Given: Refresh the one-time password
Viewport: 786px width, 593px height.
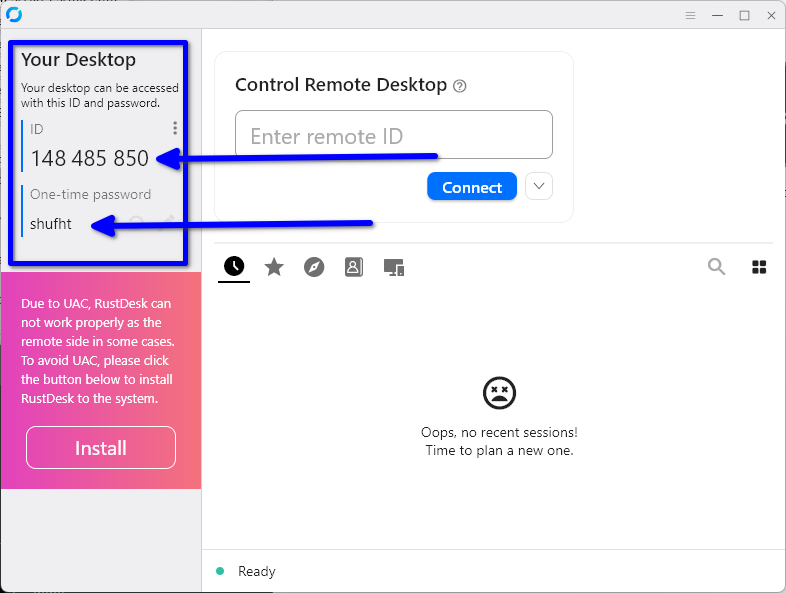Looking at the screenshot, I should pyautogui.click(x=138, y=223).
